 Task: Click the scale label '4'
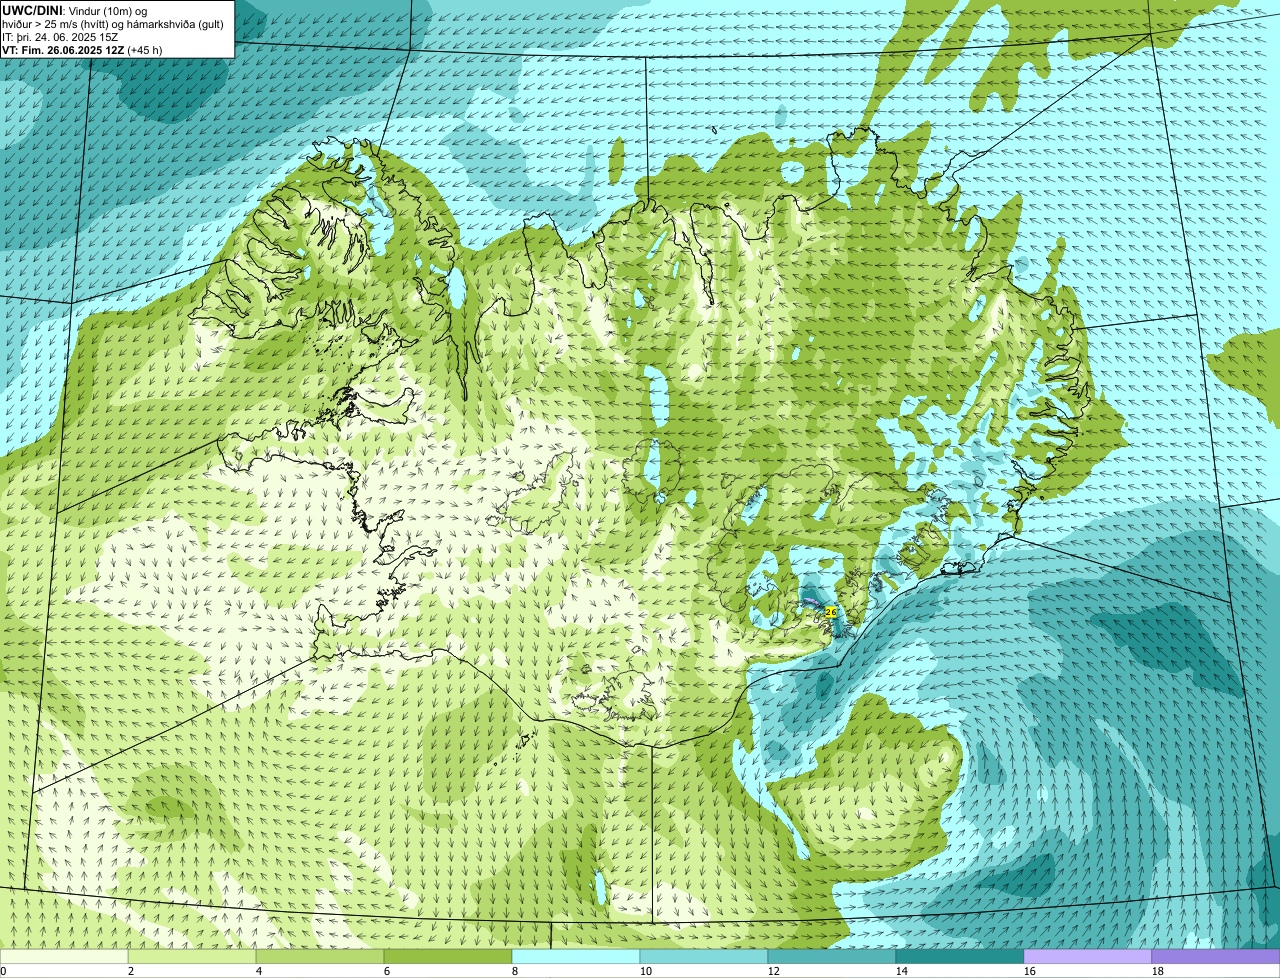259,971
